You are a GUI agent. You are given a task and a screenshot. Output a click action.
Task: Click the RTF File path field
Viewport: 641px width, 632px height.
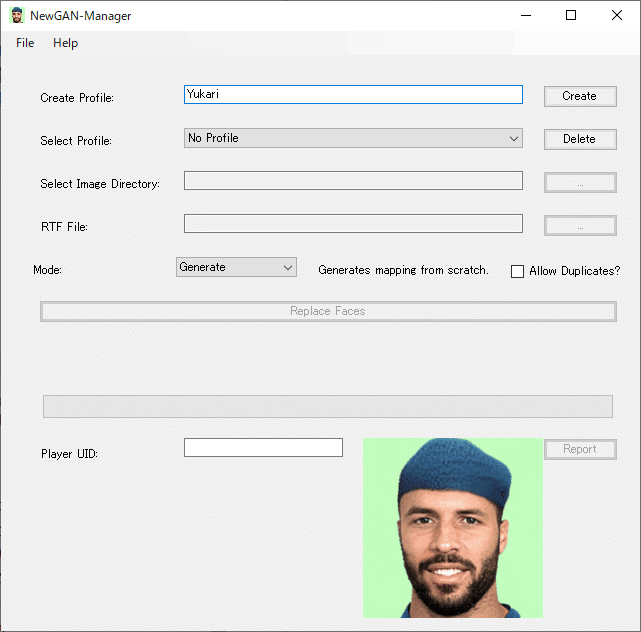(x=353, y=224)
